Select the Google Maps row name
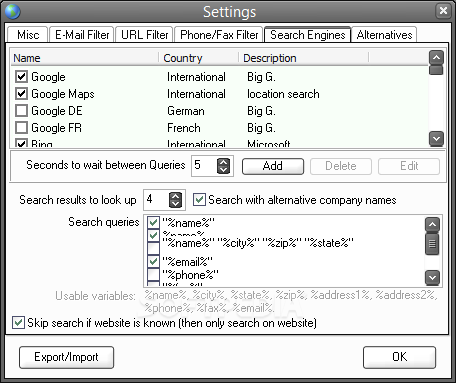Screen dimensions: 456x383 pyautogui.click(x=63, y=94)
